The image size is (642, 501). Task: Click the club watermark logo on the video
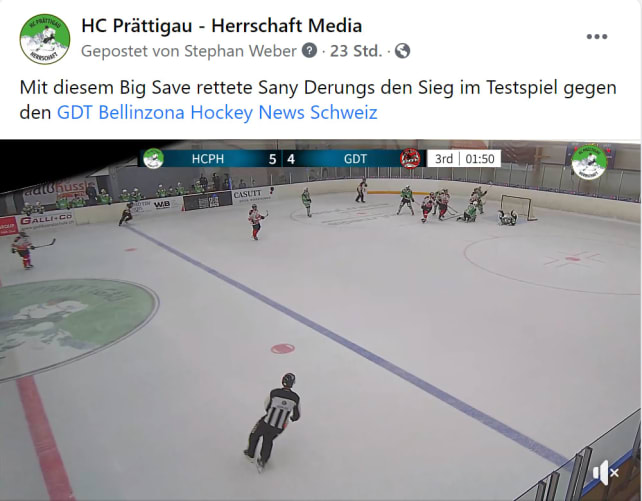pyautogui.click(x=589, y=162)
